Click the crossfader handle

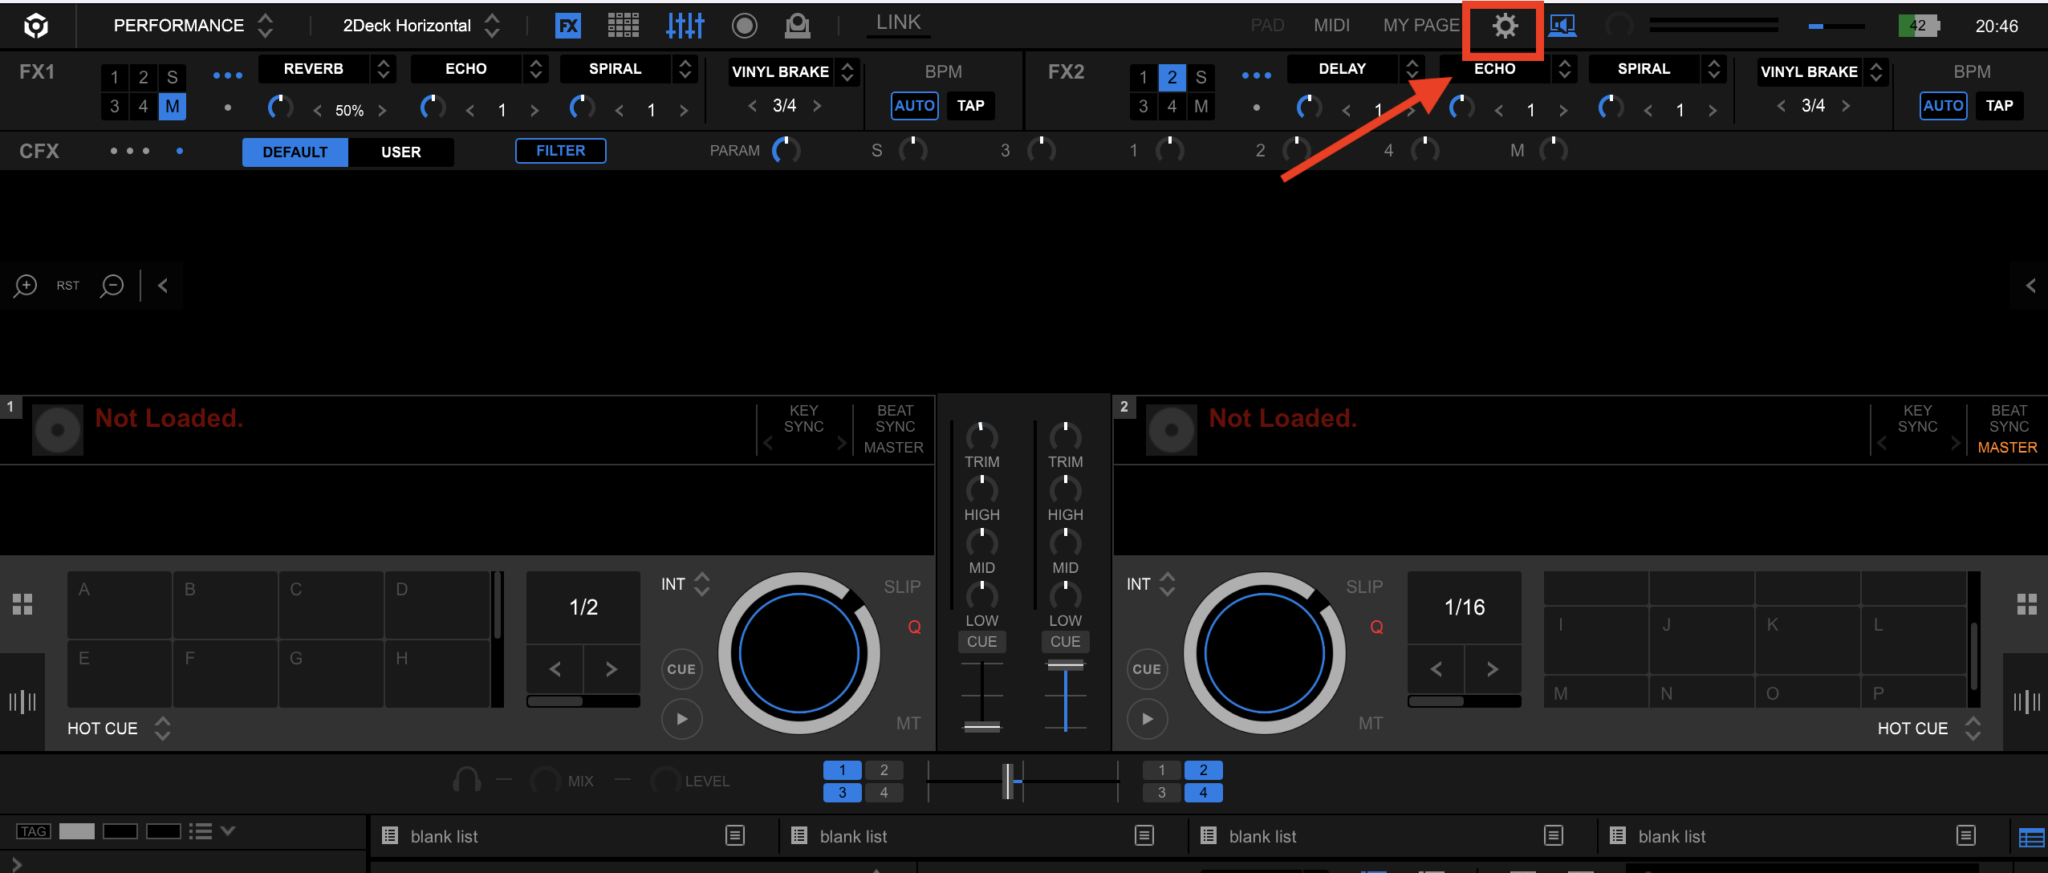pyautogui.click(x=1009, y=781)
